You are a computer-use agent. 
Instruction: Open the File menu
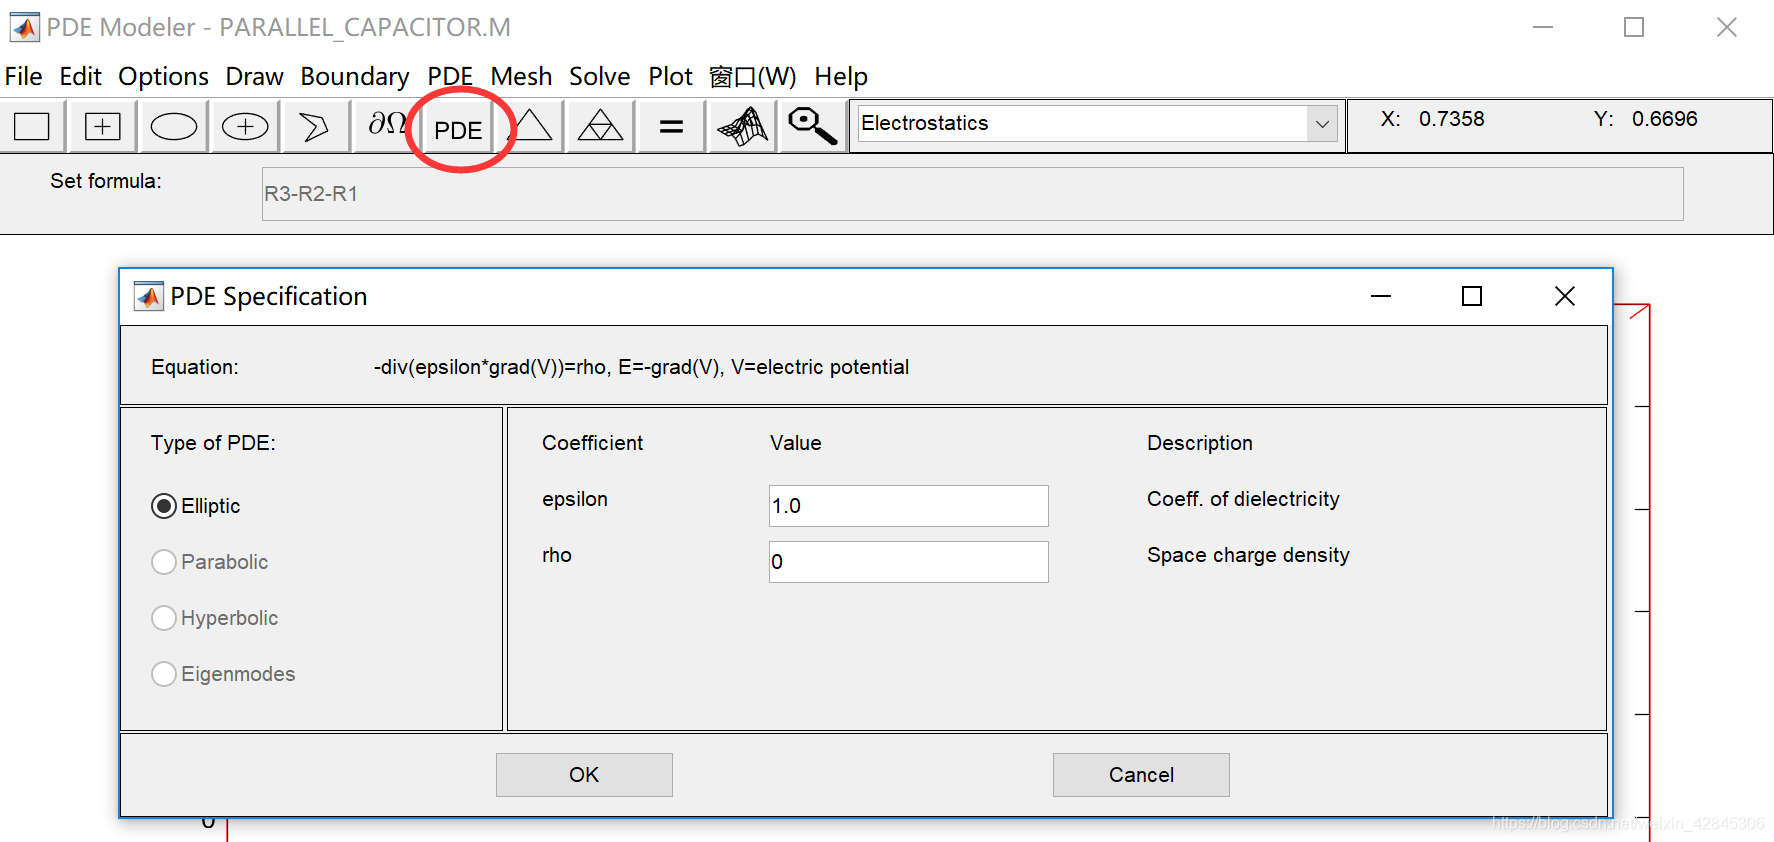tap(24, 76)
